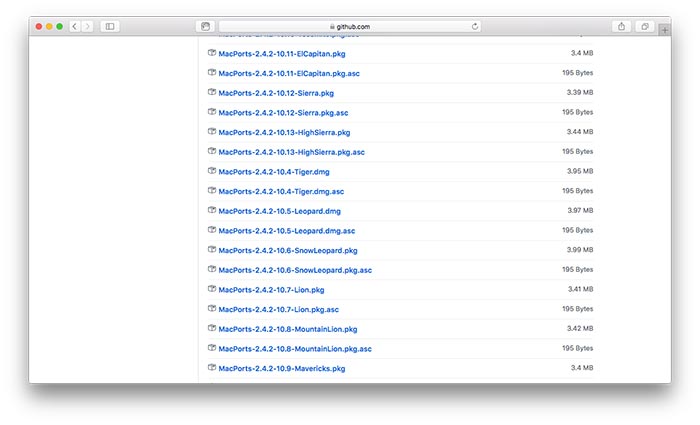Click the 3.97 MB size of Leopard.dmg
Image resolution: width=700 pixels, height=425 pixels.
(x=580, y=210)
